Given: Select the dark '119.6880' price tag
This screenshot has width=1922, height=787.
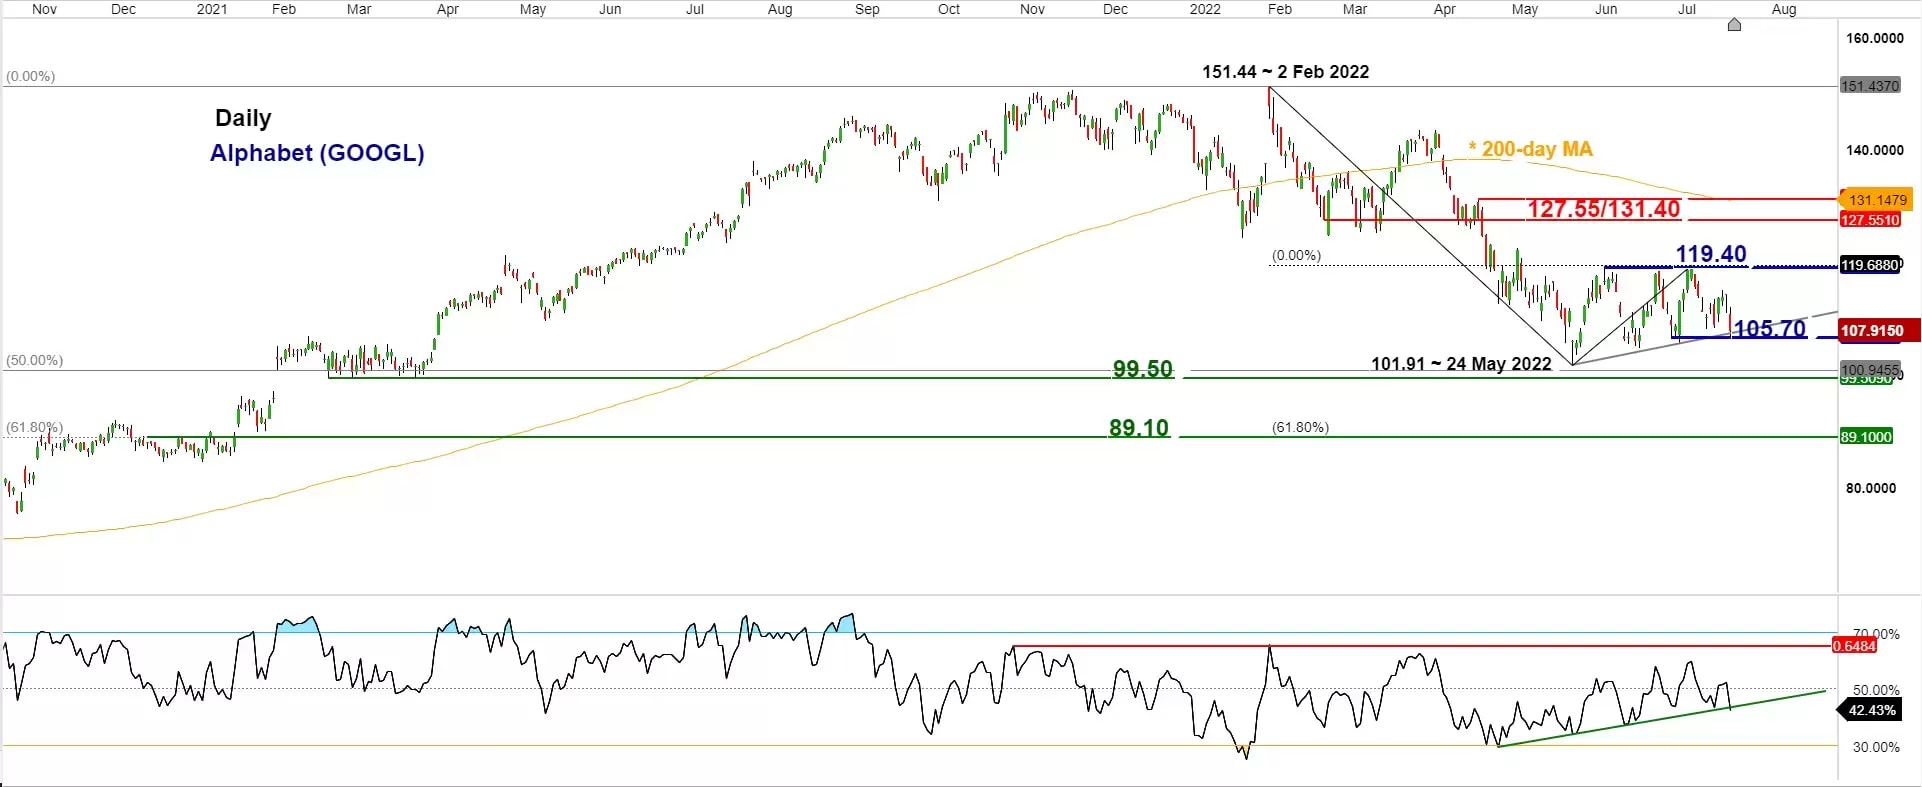Looking at the screenshot, I should click(1870, 265).
